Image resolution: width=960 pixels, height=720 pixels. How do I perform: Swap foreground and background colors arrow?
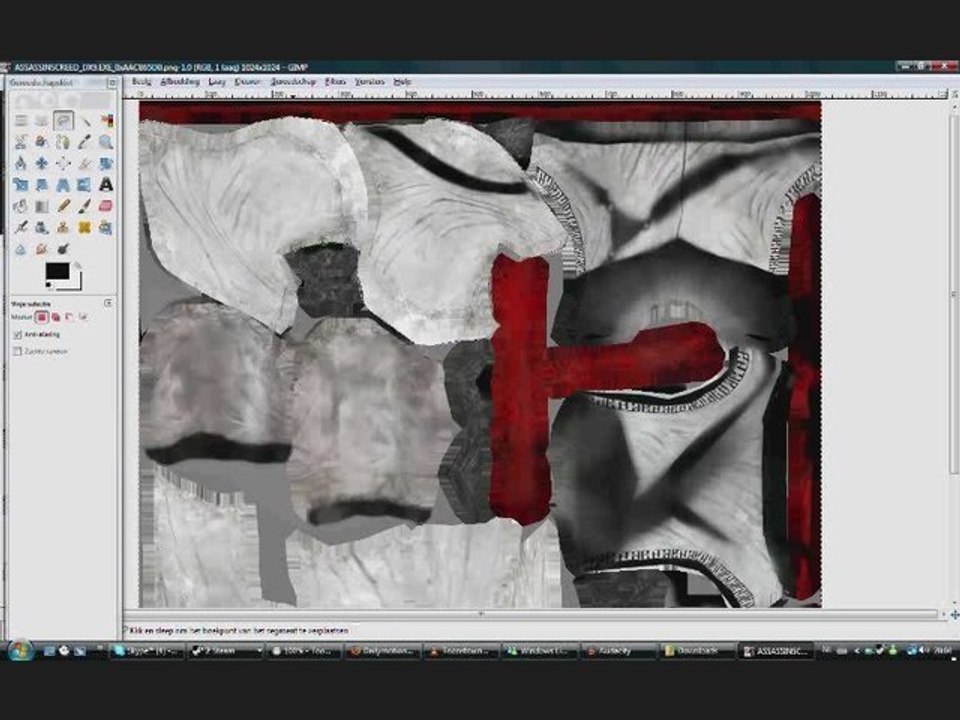point(77,265)
